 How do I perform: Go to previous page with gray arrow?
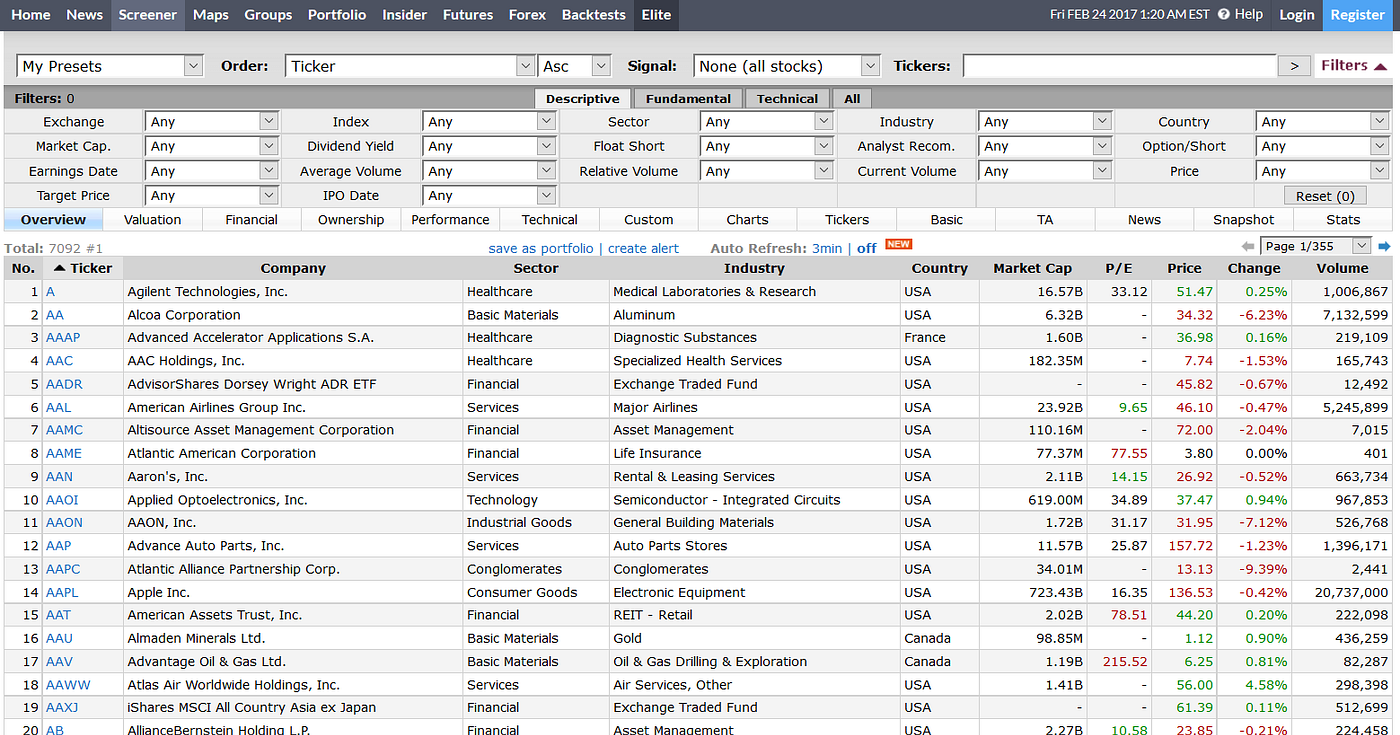[1247, 246]
